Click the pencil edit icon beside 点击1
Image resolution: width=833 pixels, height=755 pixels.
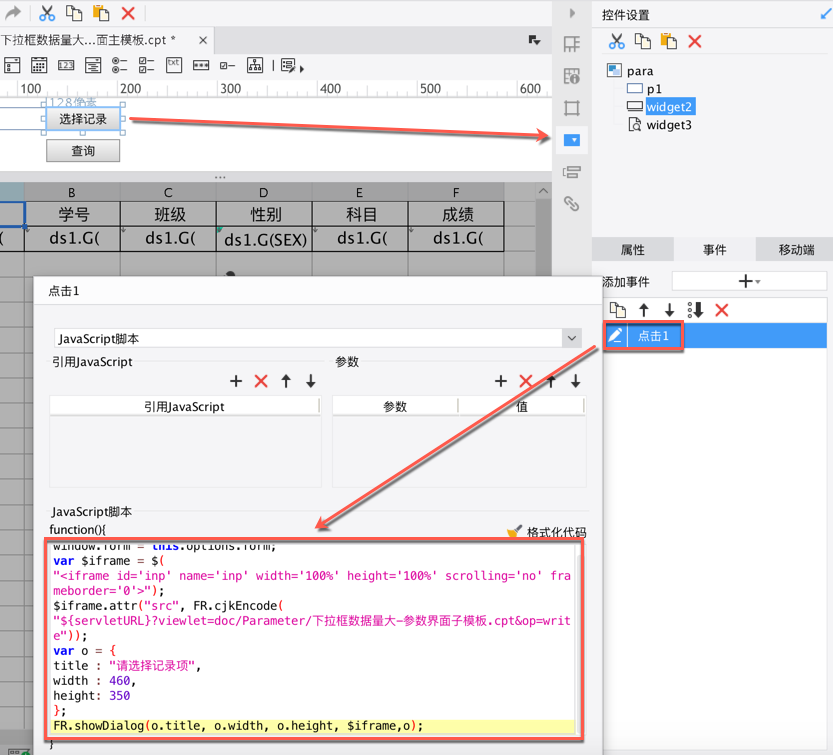[616, 336]
